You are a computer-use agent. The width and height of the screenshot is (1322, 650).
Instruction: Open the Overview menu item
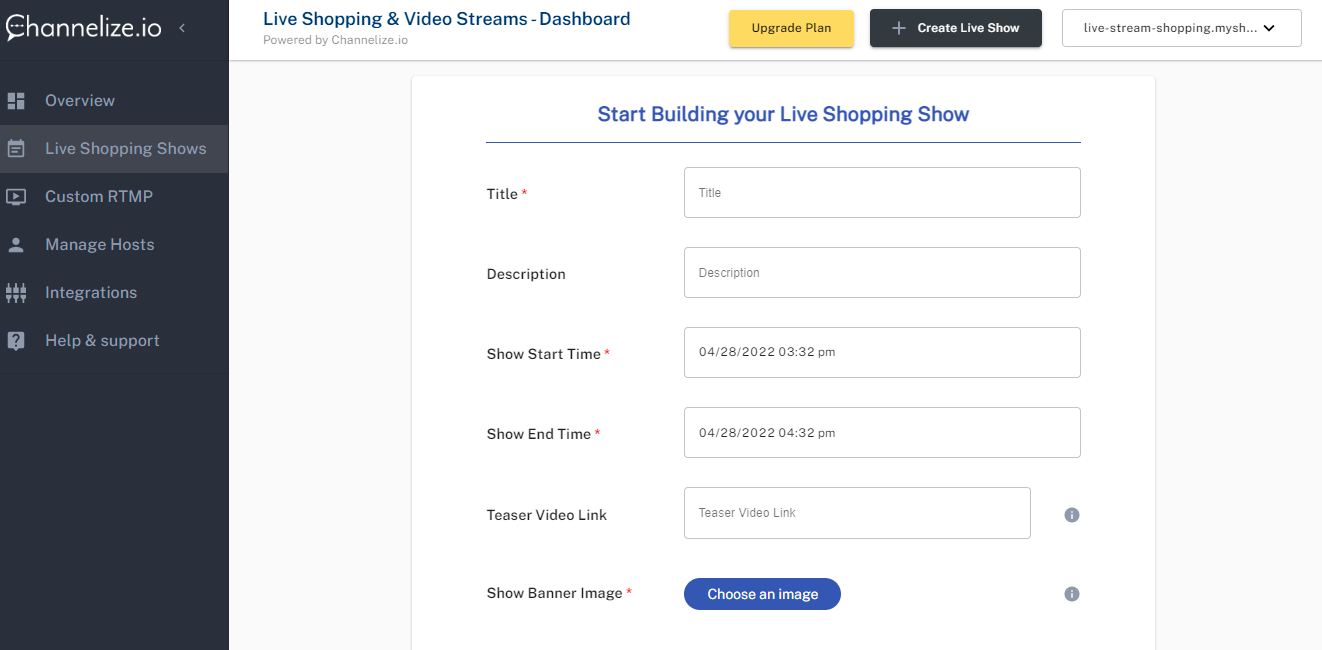click(114, 100)
